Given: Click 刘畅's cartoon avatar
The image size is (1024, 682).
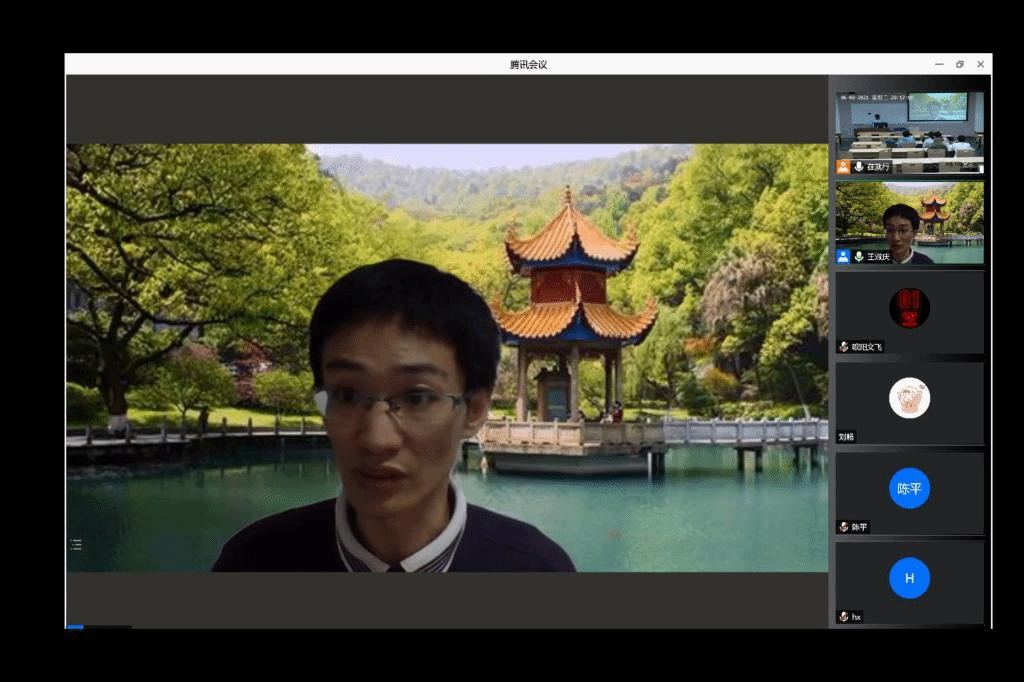Looking at the screenshot, I should 909,398.
